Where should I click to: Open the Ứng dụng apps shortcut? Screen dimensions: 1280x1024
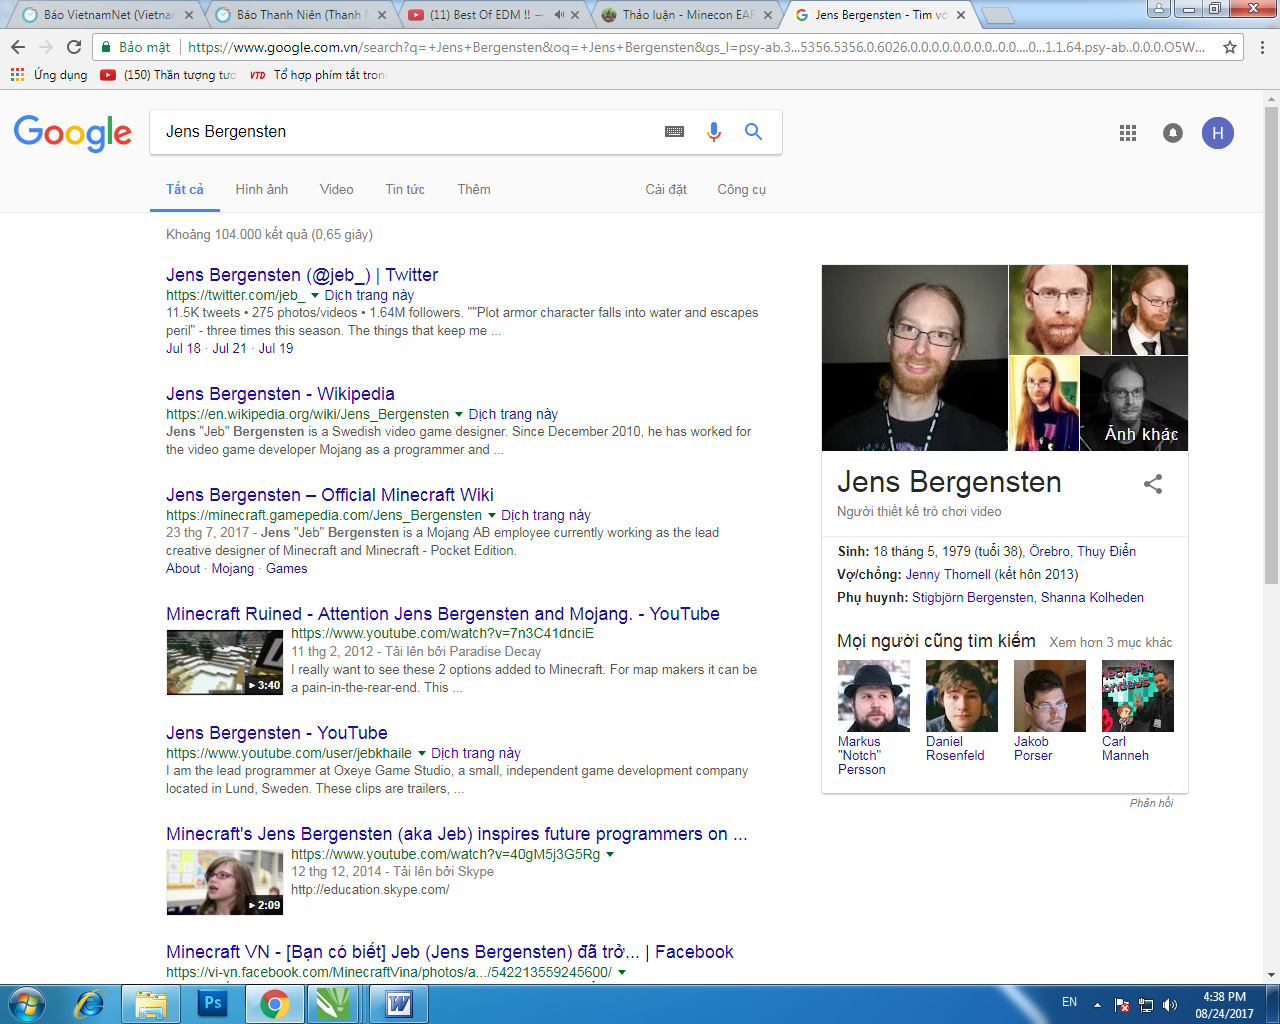pyautogui.click(x=49, y=75)
